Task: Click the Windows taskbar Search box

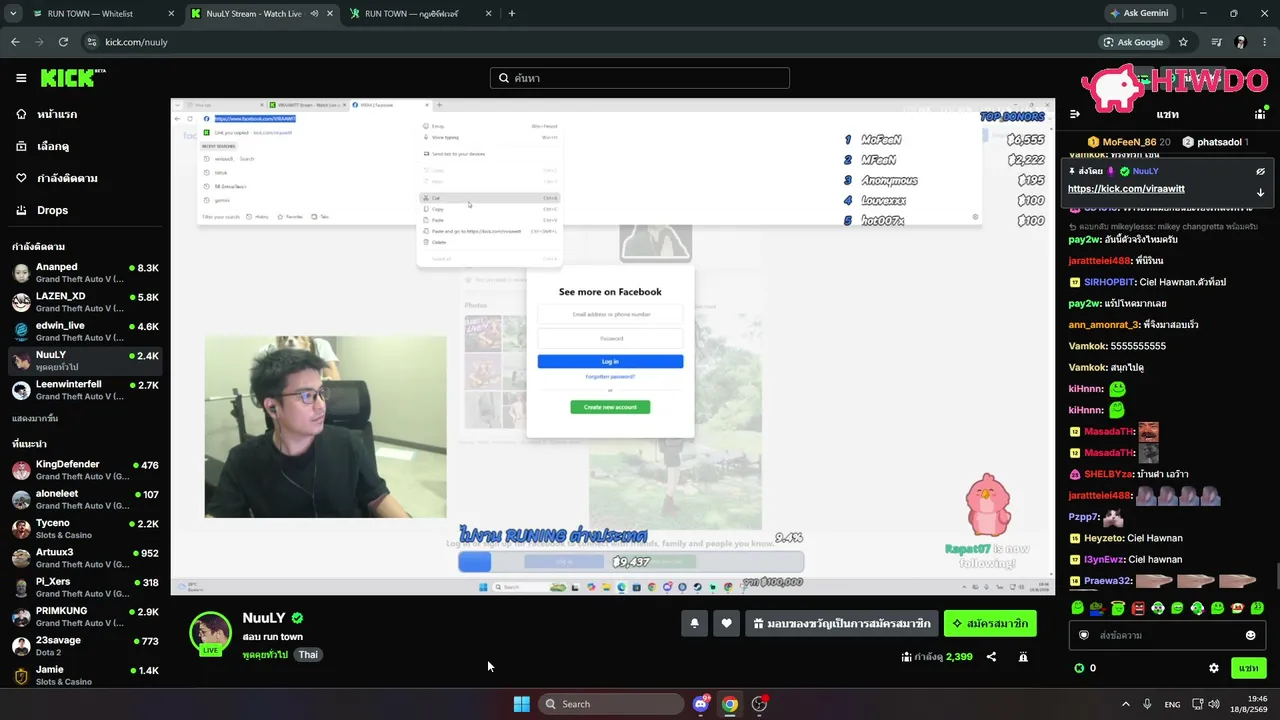Action: point(611,704)
